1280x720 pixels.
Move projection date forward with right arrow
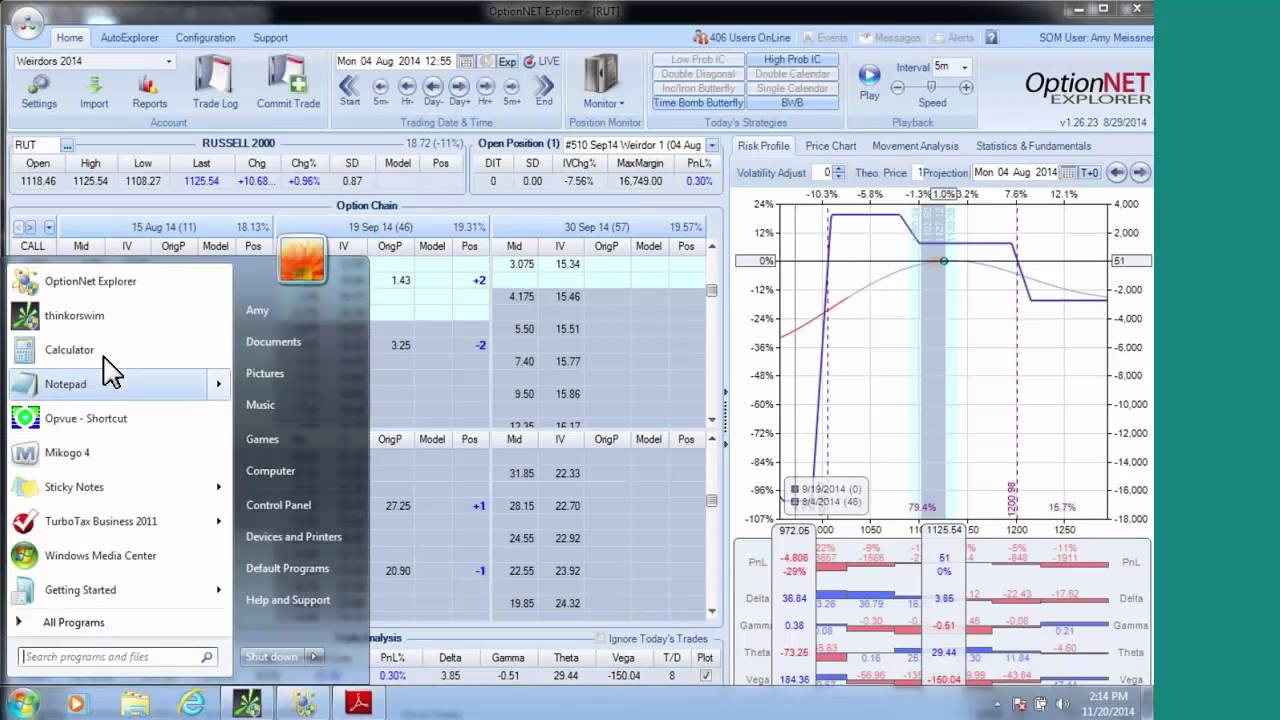click(x=1140, y=172)
